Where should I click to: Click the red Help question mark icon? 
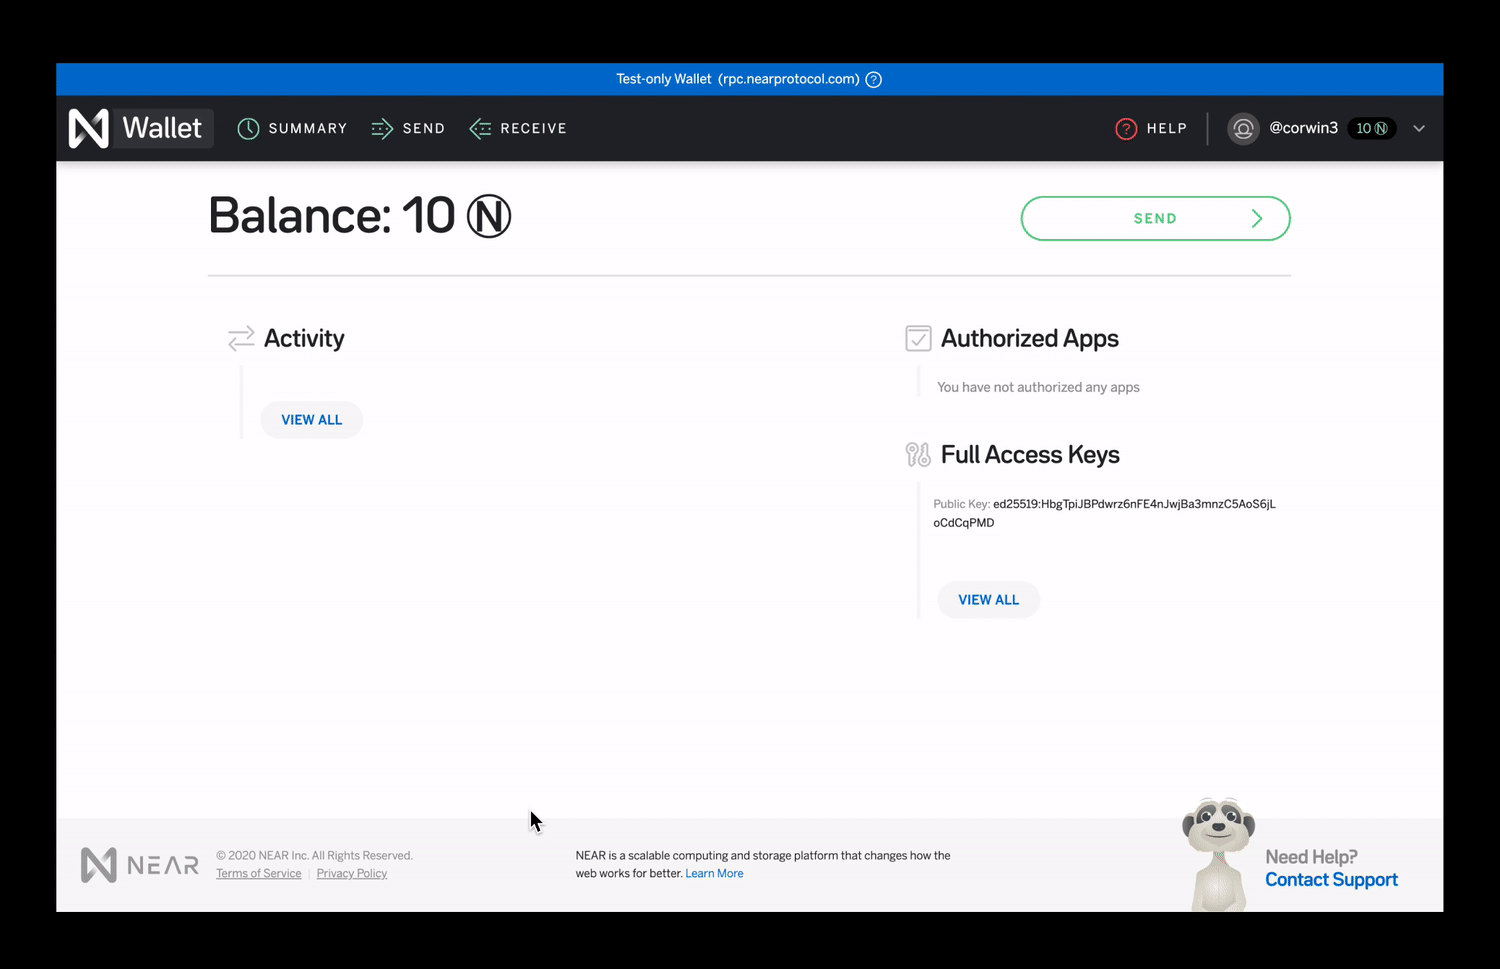click(x=1126, y=128)
